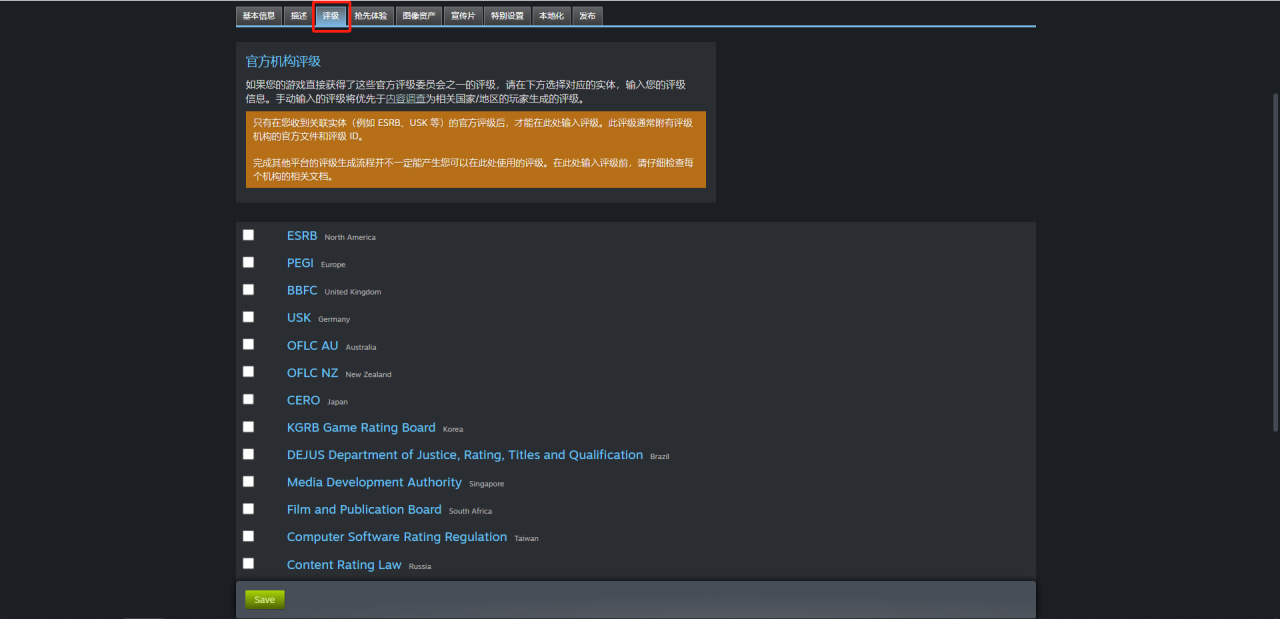
Task: Click the New Zealand region label
Action: (369, 375)
